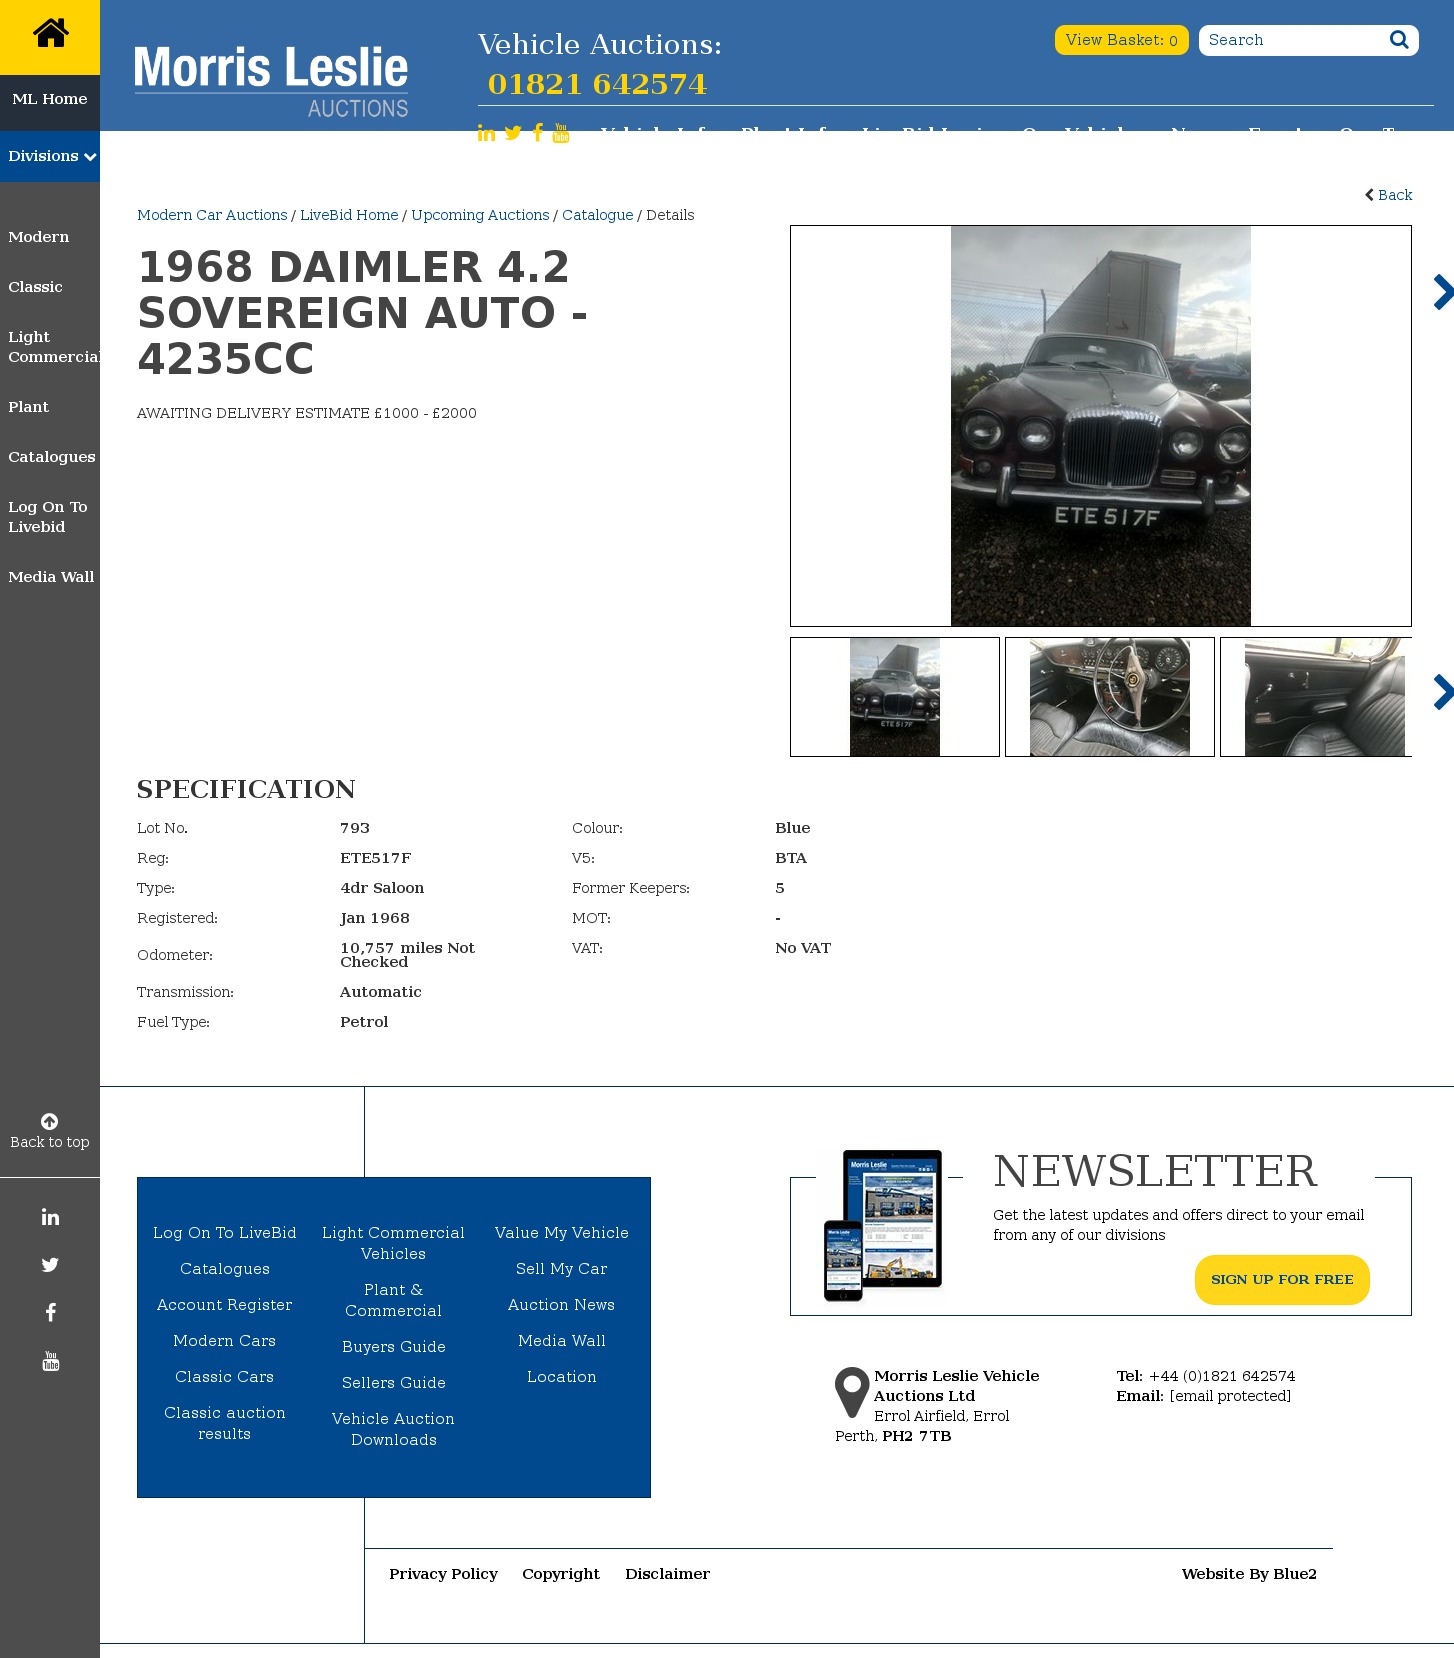
Task: Select the steering wheel interior thumbnail
Action: [1110, 697]
